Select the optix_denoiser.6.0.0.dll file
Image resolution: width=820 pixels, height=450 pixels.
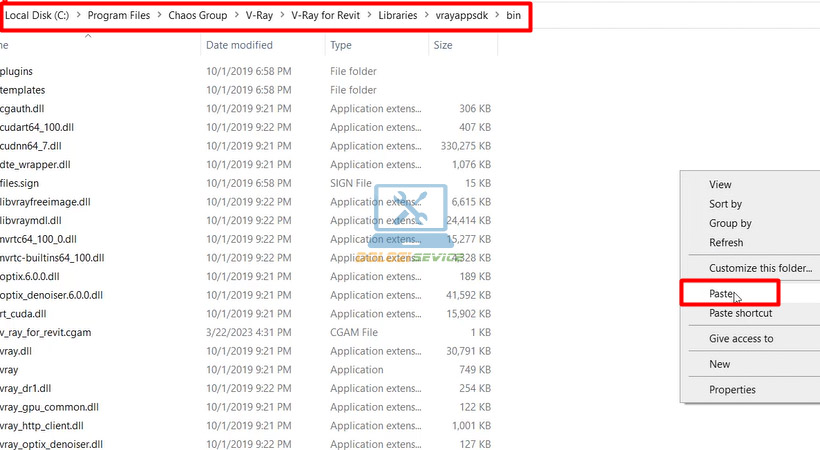pyautogui.click(x=51, y=295)
